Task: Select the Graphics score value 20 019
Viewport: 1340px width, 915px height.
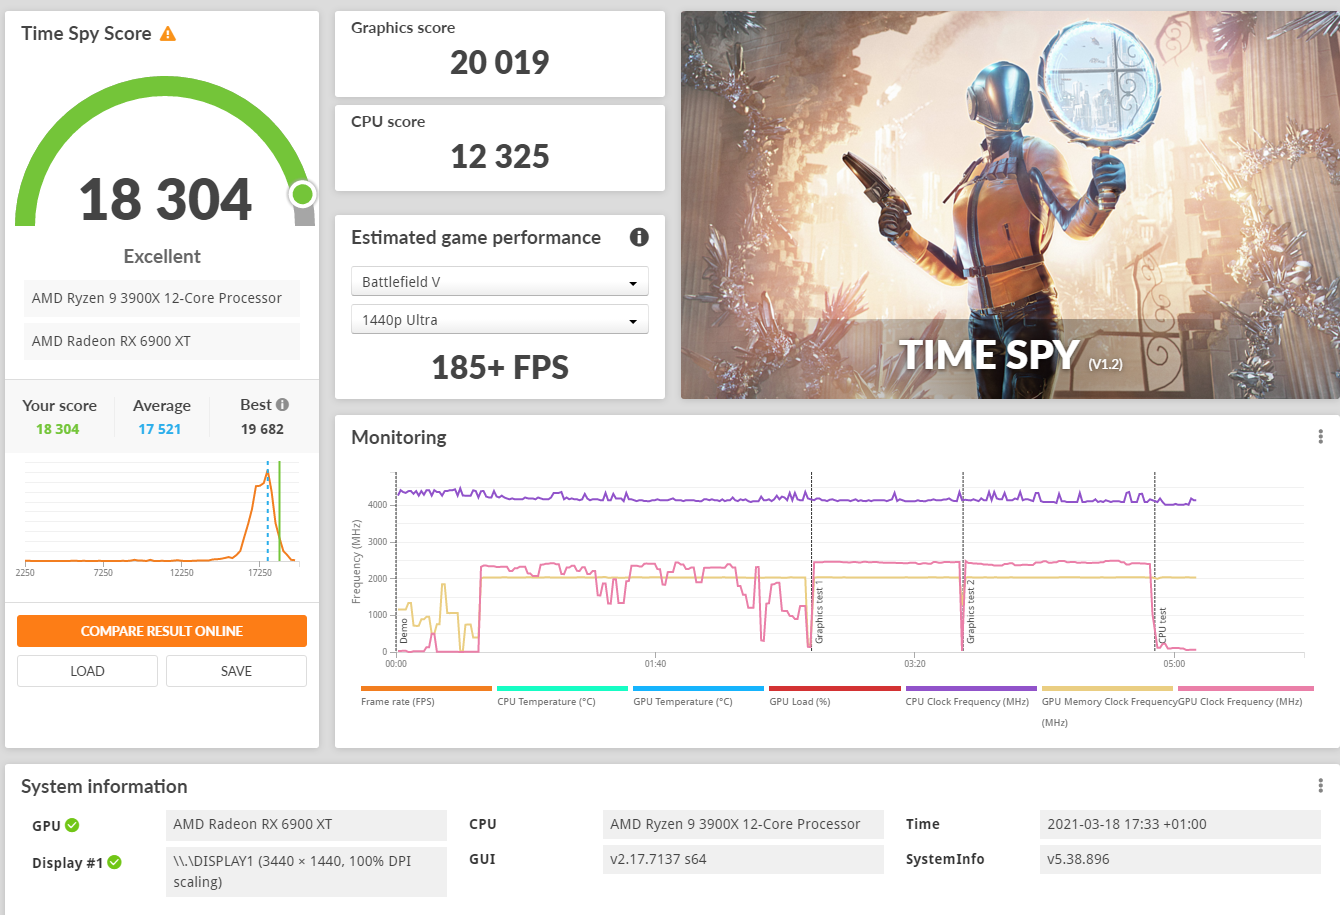Action: [499, 63]
